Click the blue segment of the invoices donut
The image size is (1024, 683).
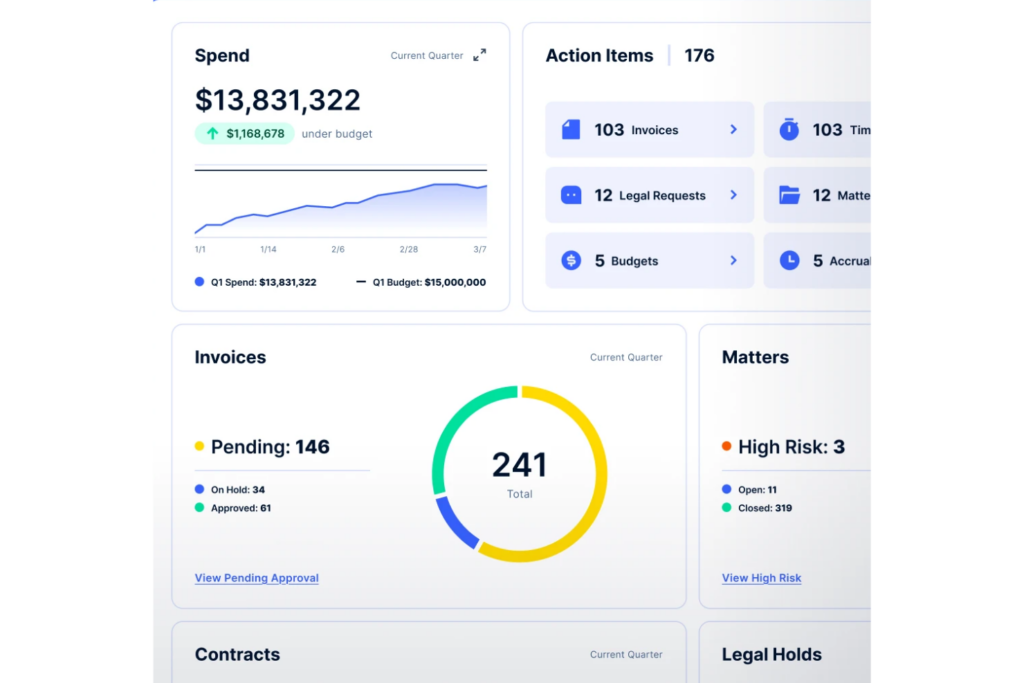[x=455, y=524]
